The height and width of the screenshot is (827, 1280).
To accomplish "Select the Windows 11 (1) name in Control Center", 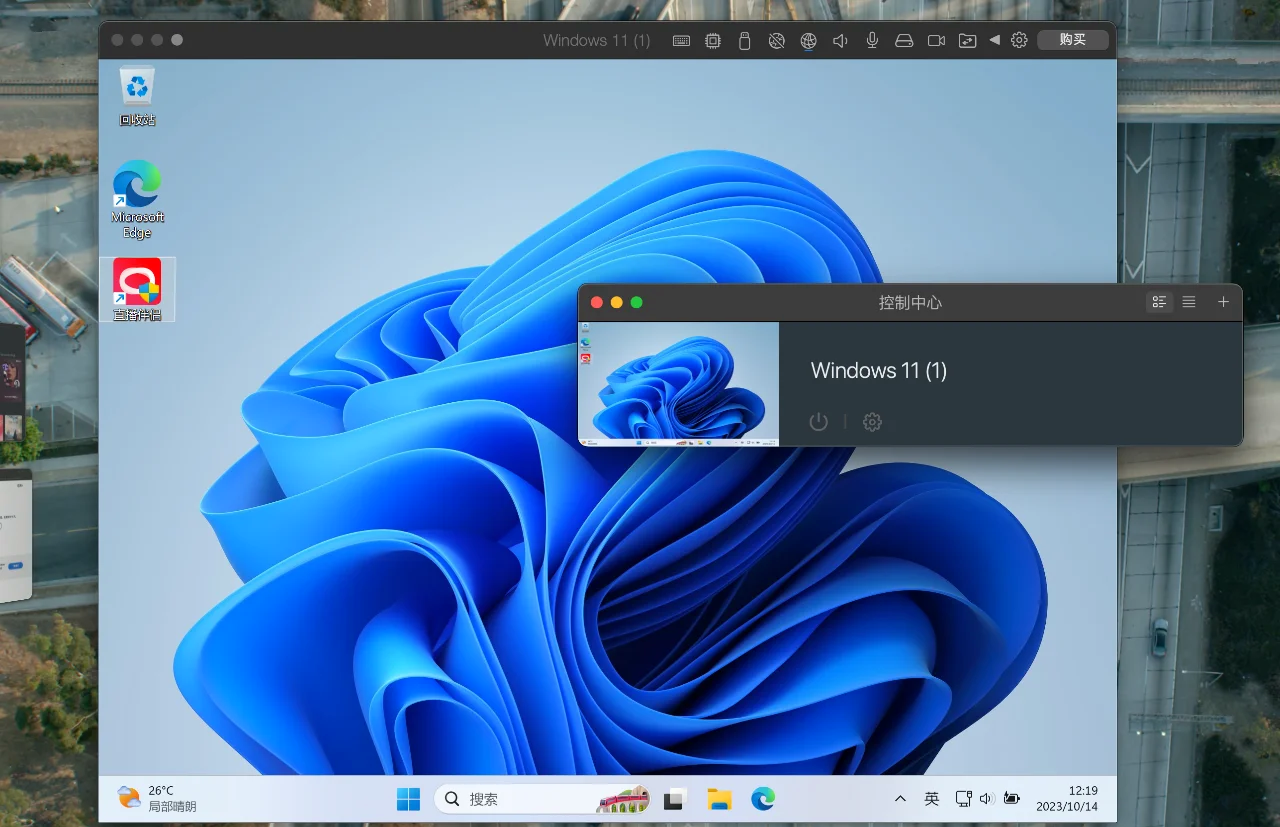I will [879, 370].
